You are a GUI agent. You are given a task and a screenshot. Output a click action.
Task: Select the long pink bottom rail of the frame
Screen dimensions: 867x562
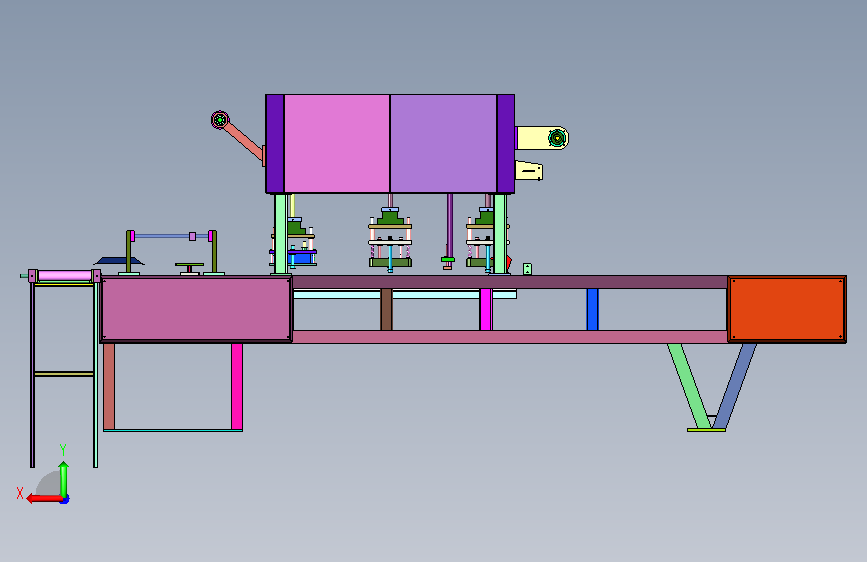click(x=509, y=336)
